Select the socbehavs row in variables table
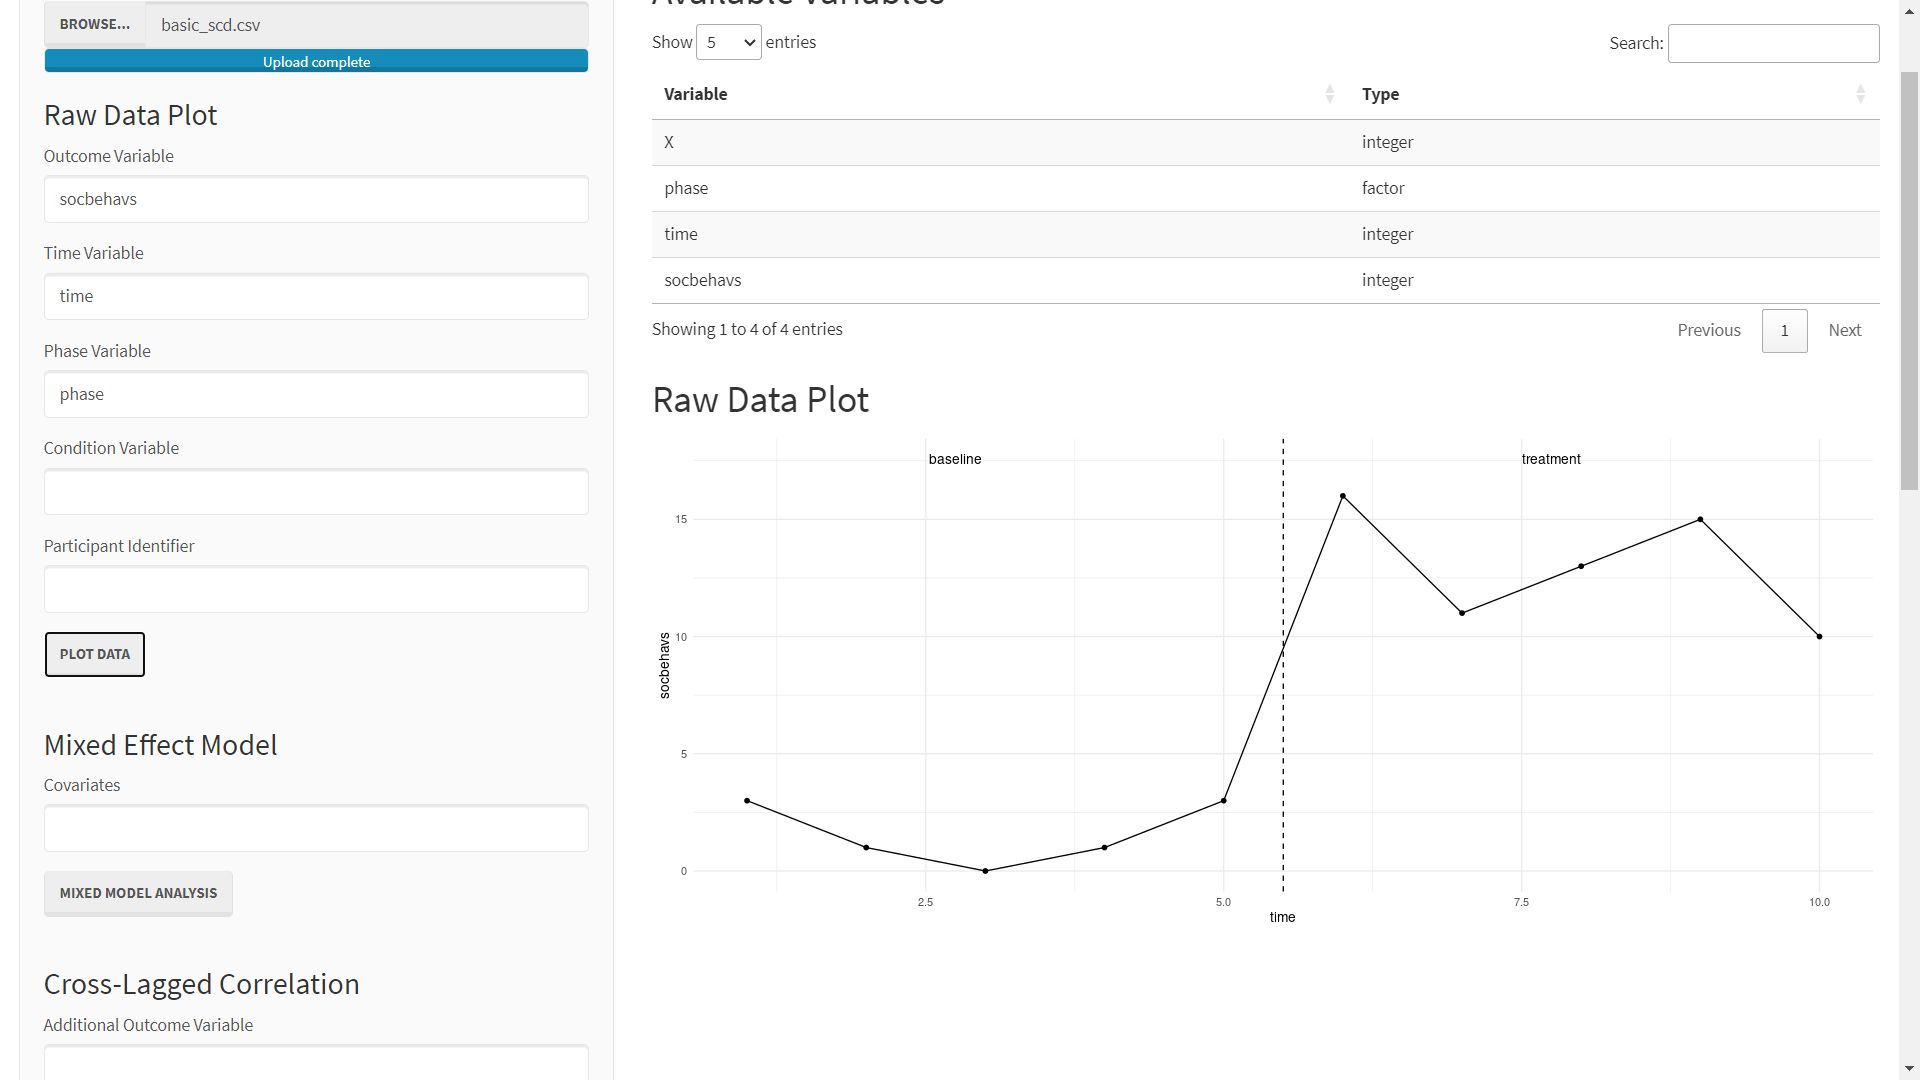Viewport: 1920px width, 1080px height. click(x=1265, y=280)
